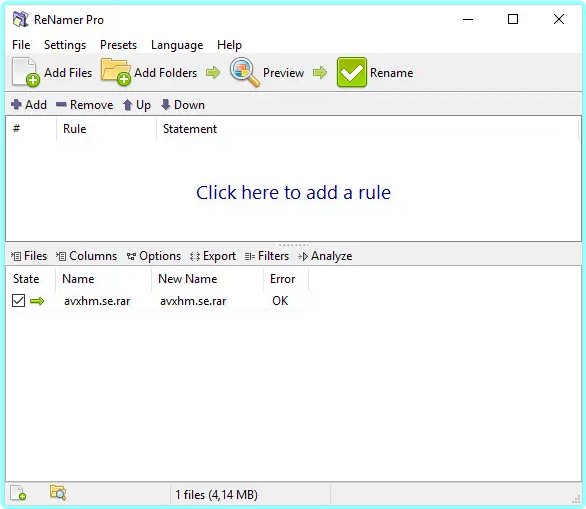Click the Preview text label
Viewport: 586px width, 509px height.
(283, 73)
